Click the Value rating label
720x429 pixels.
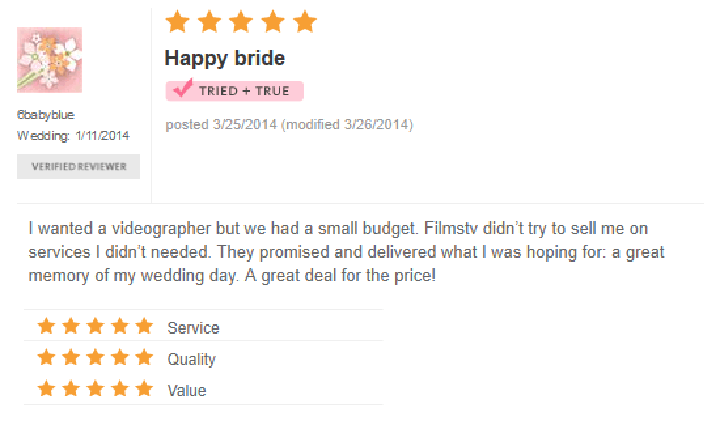187,390
